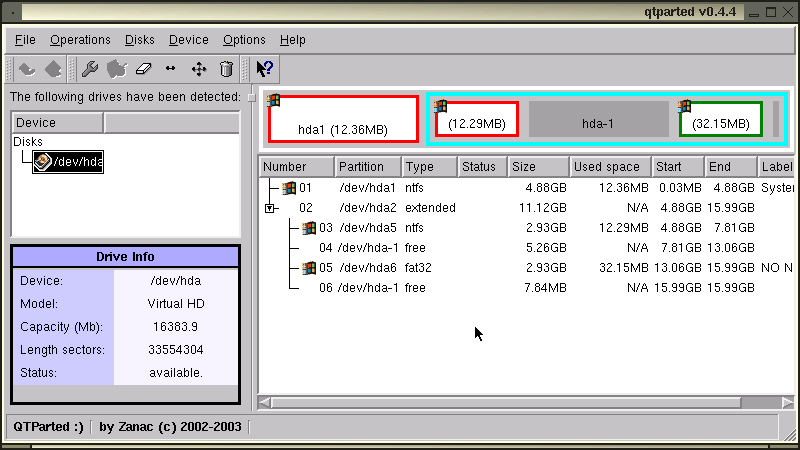This screenshot has height=450, width=800.
Task: Select the /dev/hda5 ntfs row
Action: (x=527, y=228)
